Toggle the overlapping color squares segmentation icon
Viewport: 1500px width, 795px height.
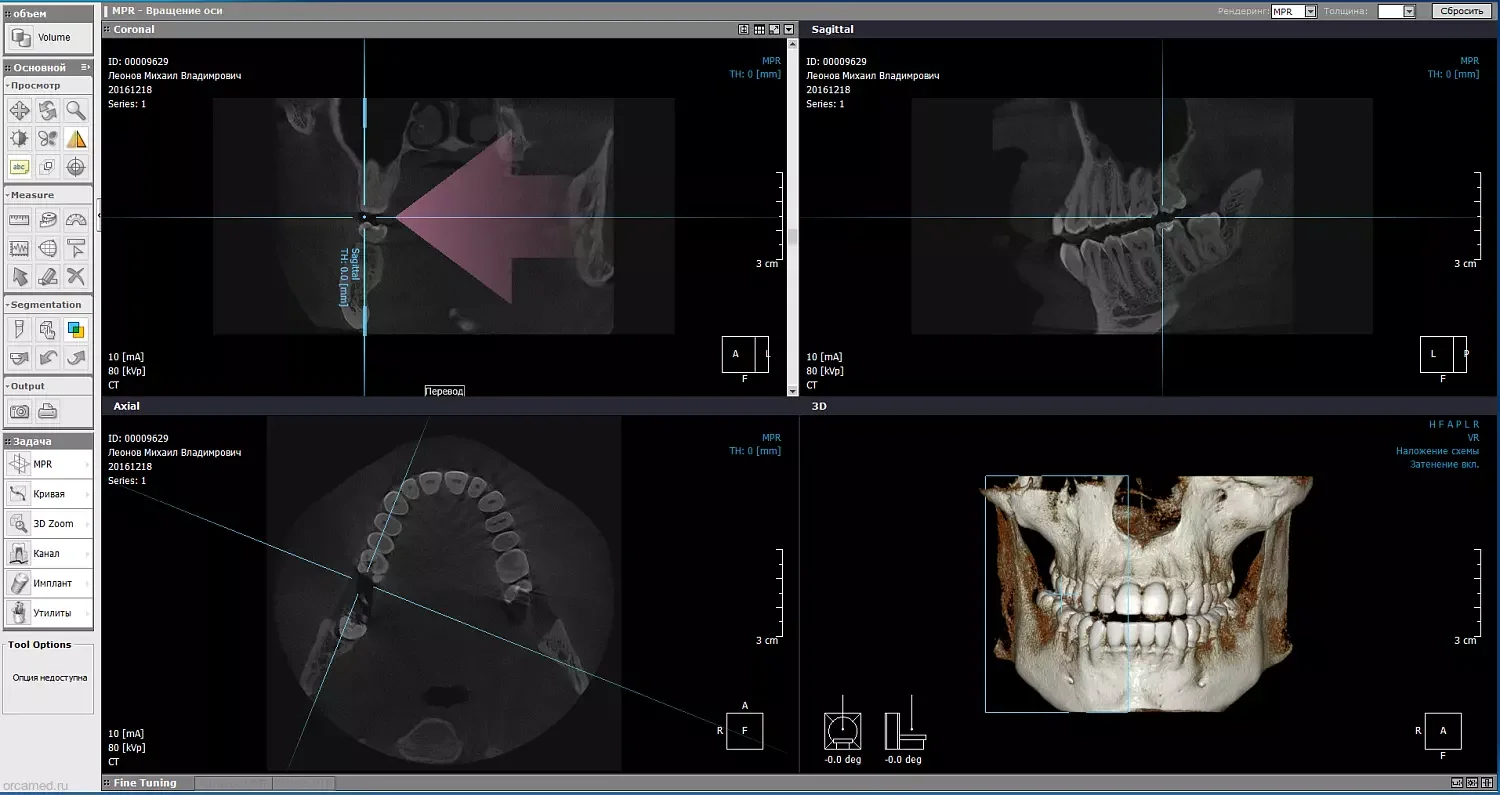coord(76,329)
